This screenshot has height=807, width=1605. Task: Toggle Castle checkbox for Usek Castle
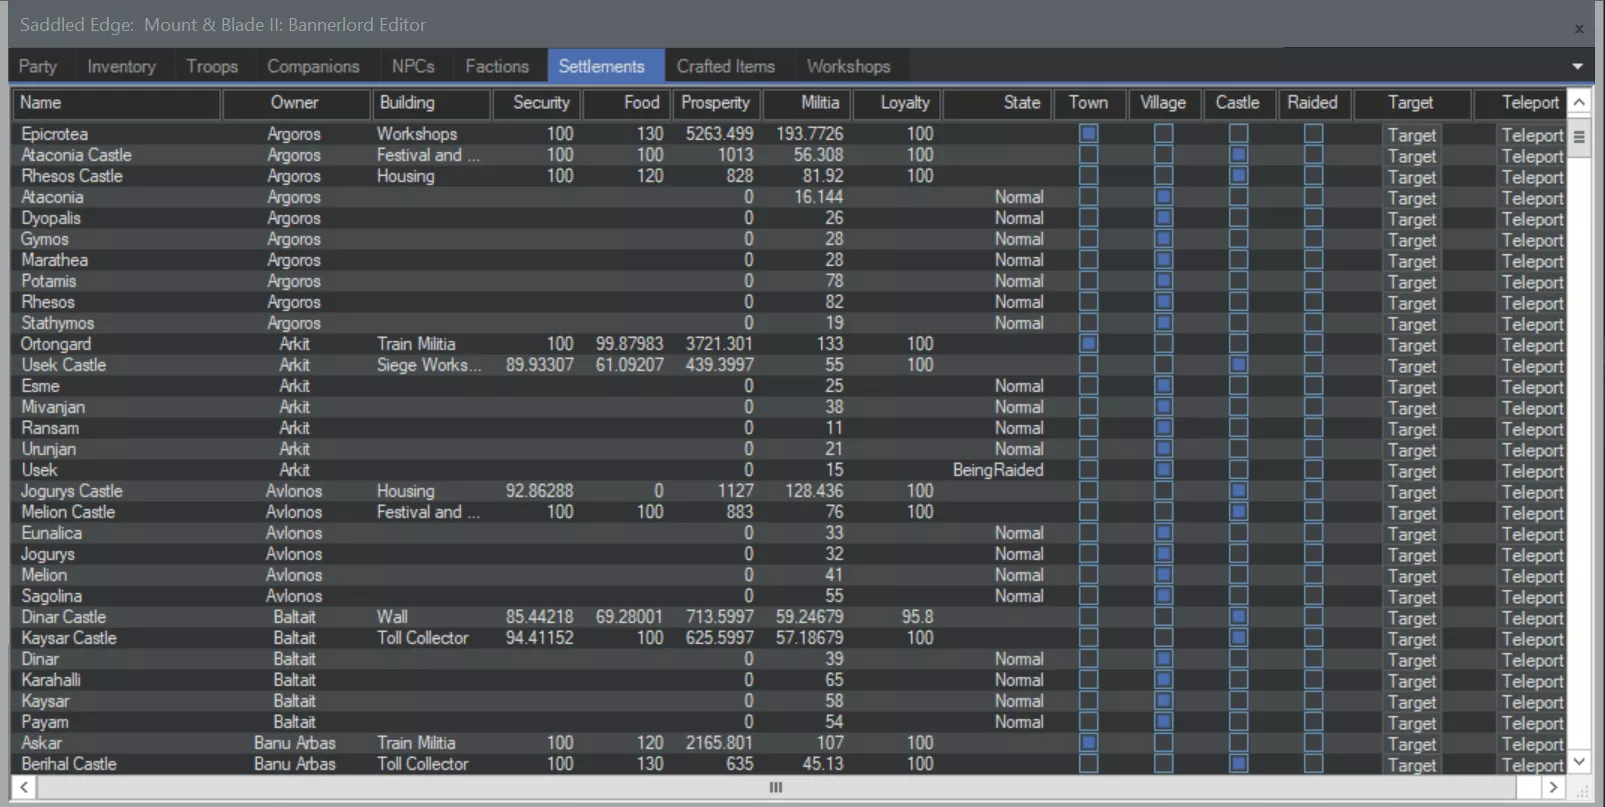point(1239,365)
